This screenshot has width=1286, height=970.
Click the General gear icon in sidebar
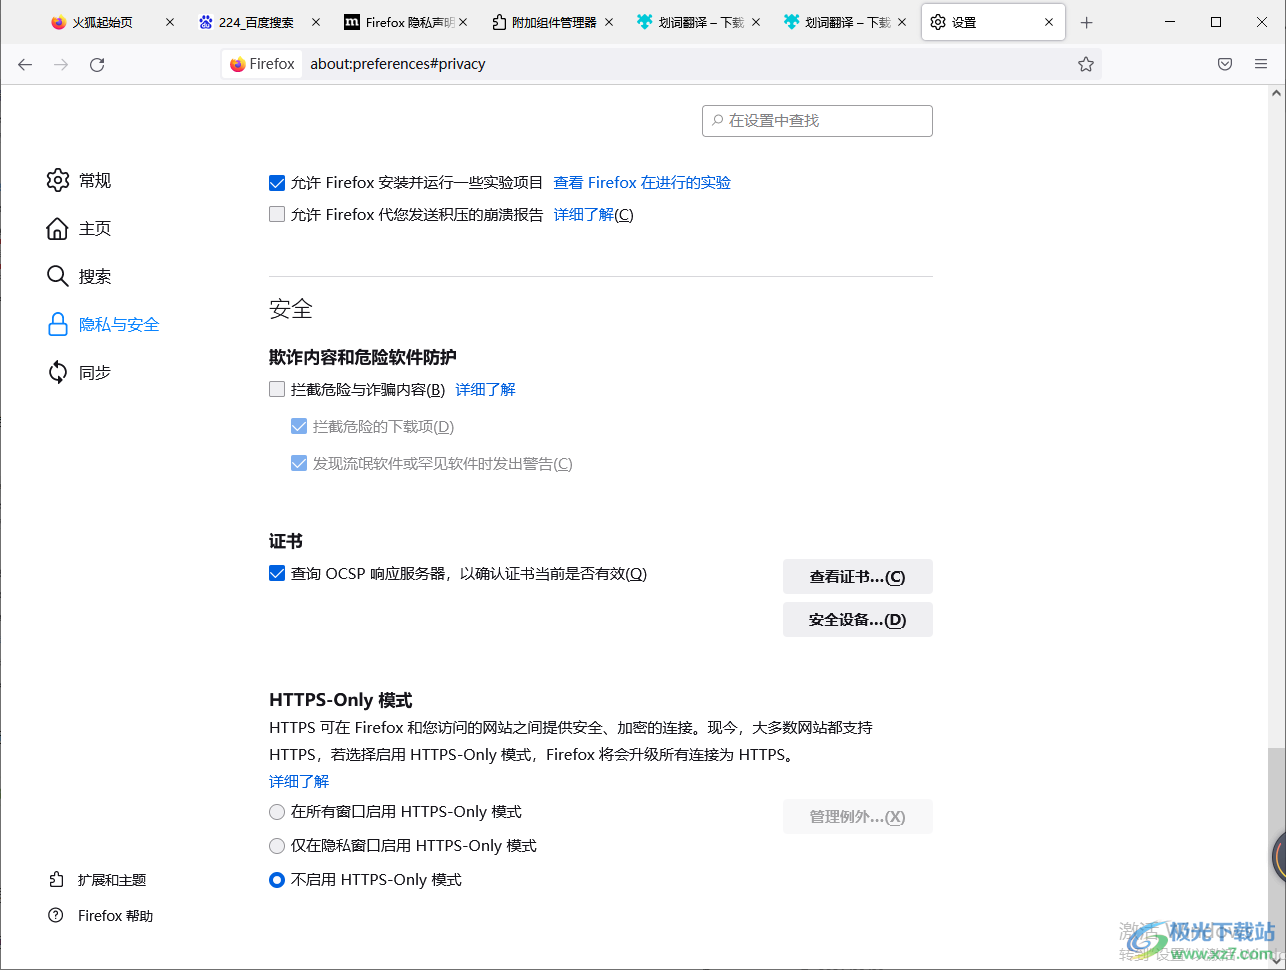[58, 180]
